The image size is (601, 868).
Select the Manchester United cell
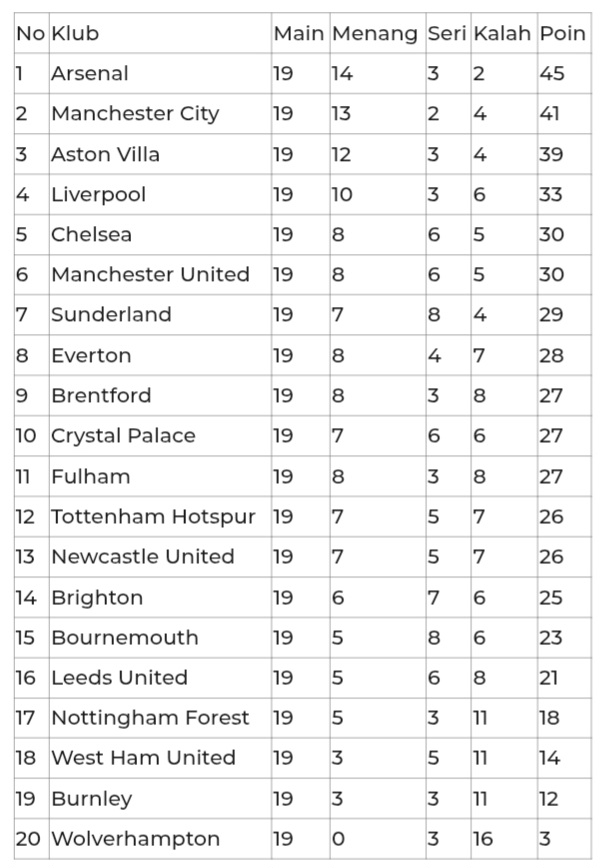pyautogui.click(x=150, y=274)
